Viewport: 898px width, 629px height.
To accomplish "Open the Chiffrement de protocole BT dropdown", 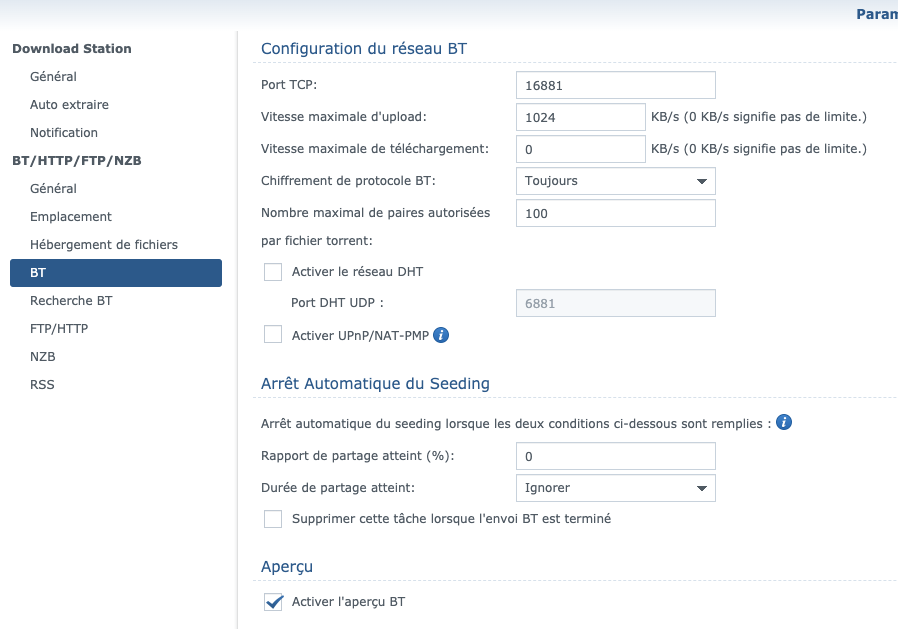I will pos(616,181).
